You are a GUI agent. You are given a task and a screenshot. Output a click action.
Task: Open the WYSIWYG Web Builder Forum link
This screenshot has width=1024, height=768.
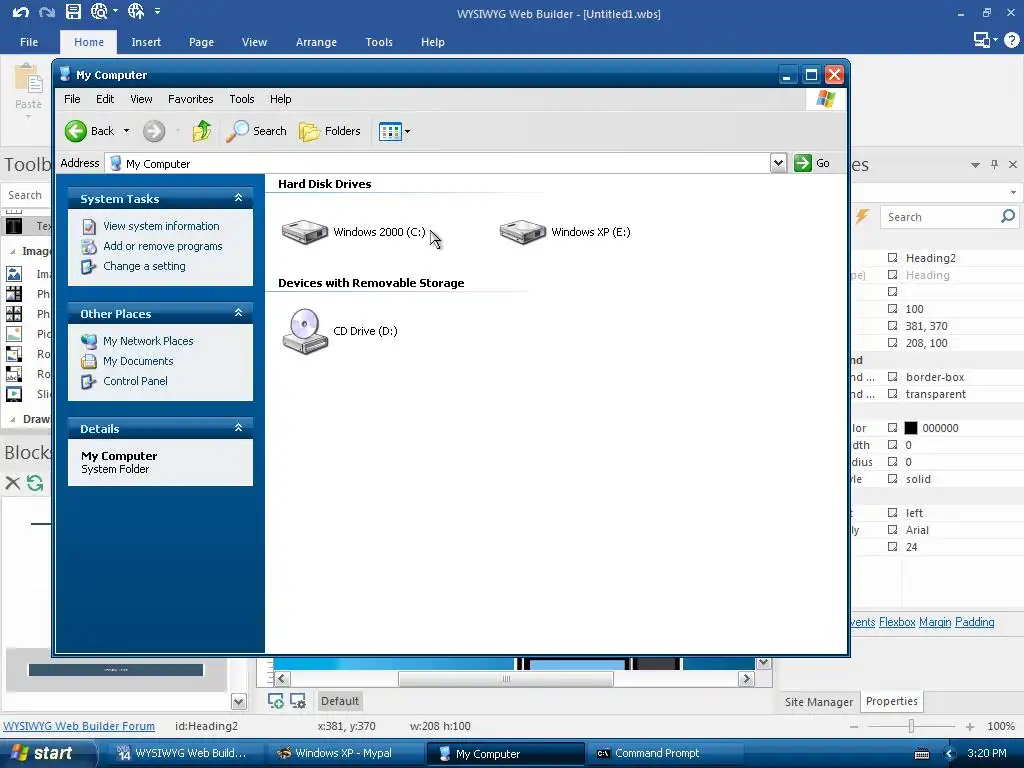click(79, 726)
